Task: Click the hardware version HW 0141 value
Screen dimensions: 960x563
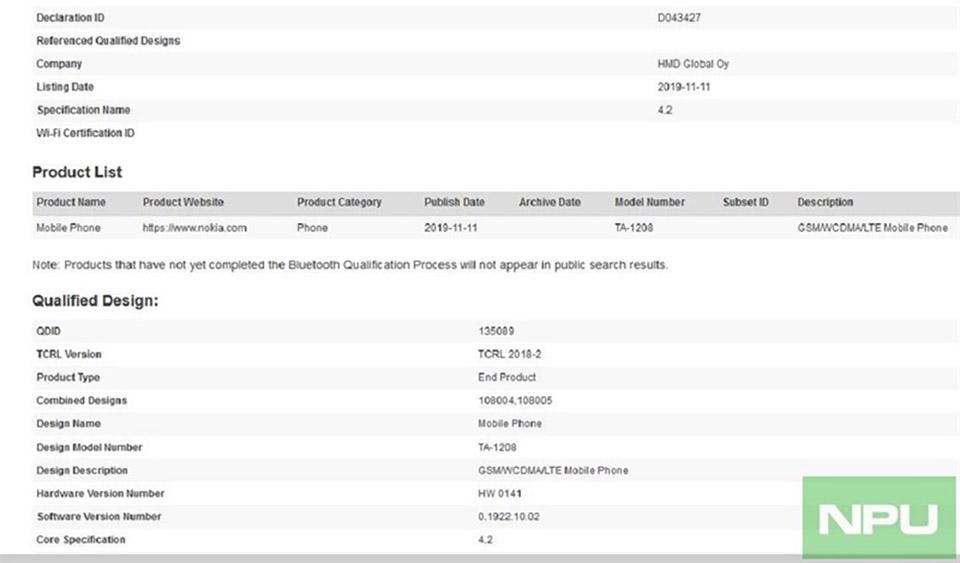Action: [x=500, y=493]
